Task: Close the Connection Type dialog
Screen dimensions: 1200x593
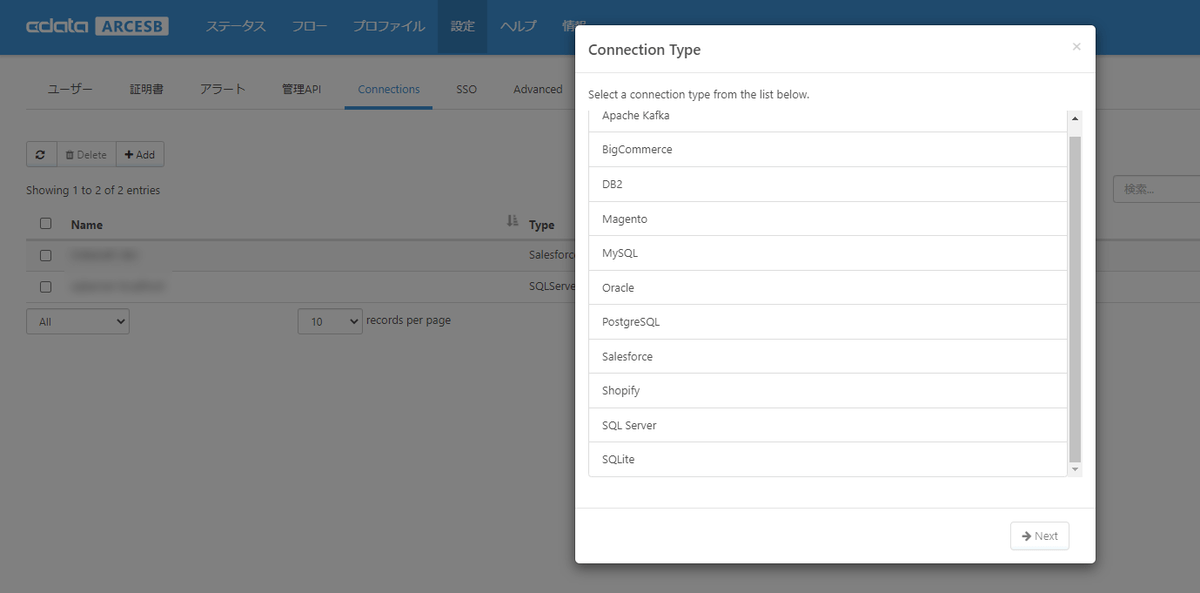Action: (x=1076, y=46)
